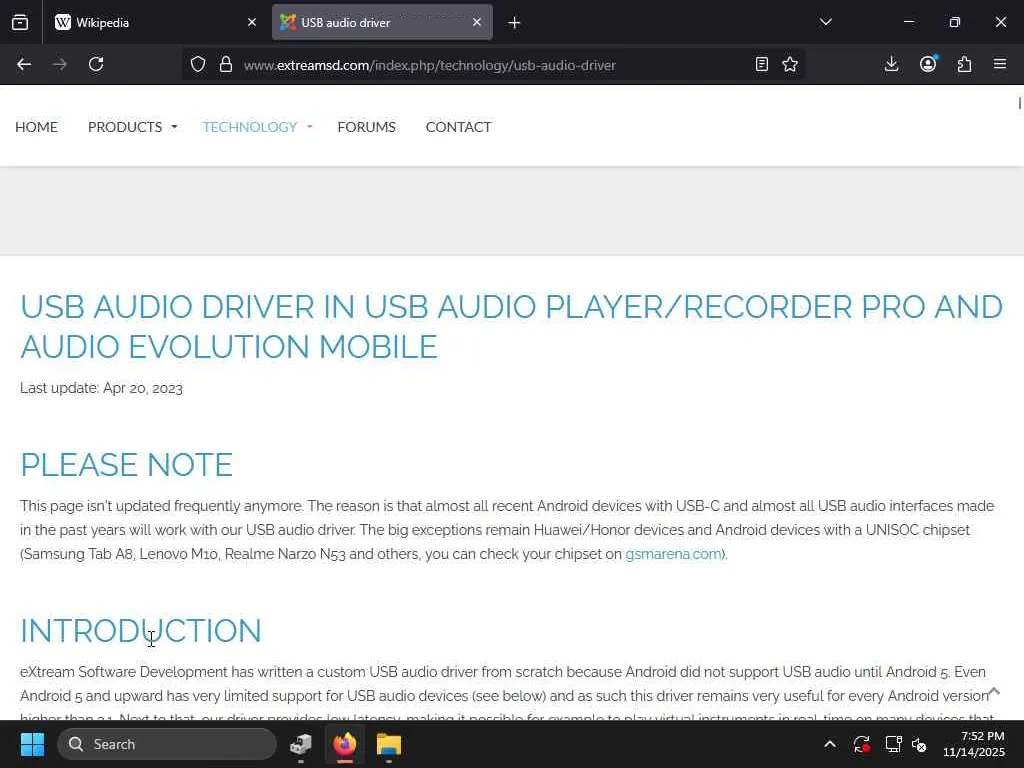This screenshot has height=768, width=1024.
Task: Expand the PRODUCTS dropdown arrow
Action: click(174, 127)
